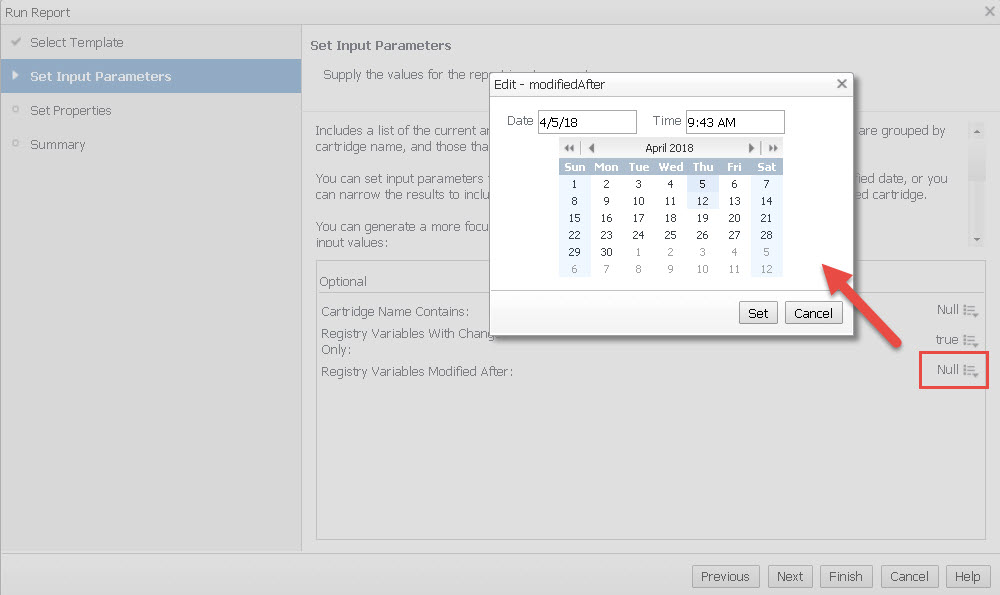Select April 12 in the calendar
The height and width of the screenshot is (595, 1000).
(x=702, y=201)
